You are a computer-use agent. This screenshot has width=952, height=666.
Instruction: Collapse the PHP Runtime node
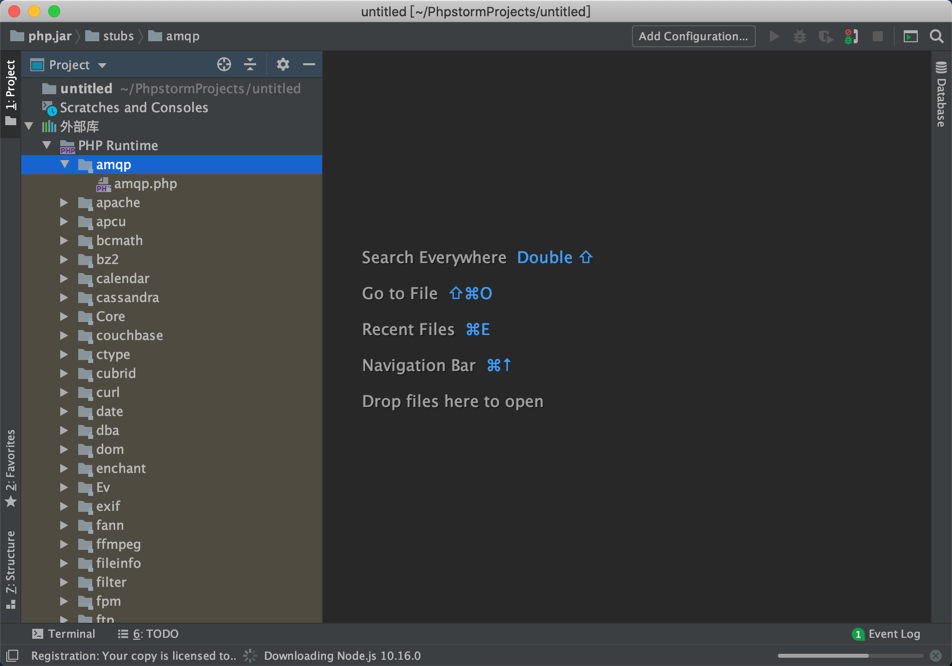click(46, 145)
